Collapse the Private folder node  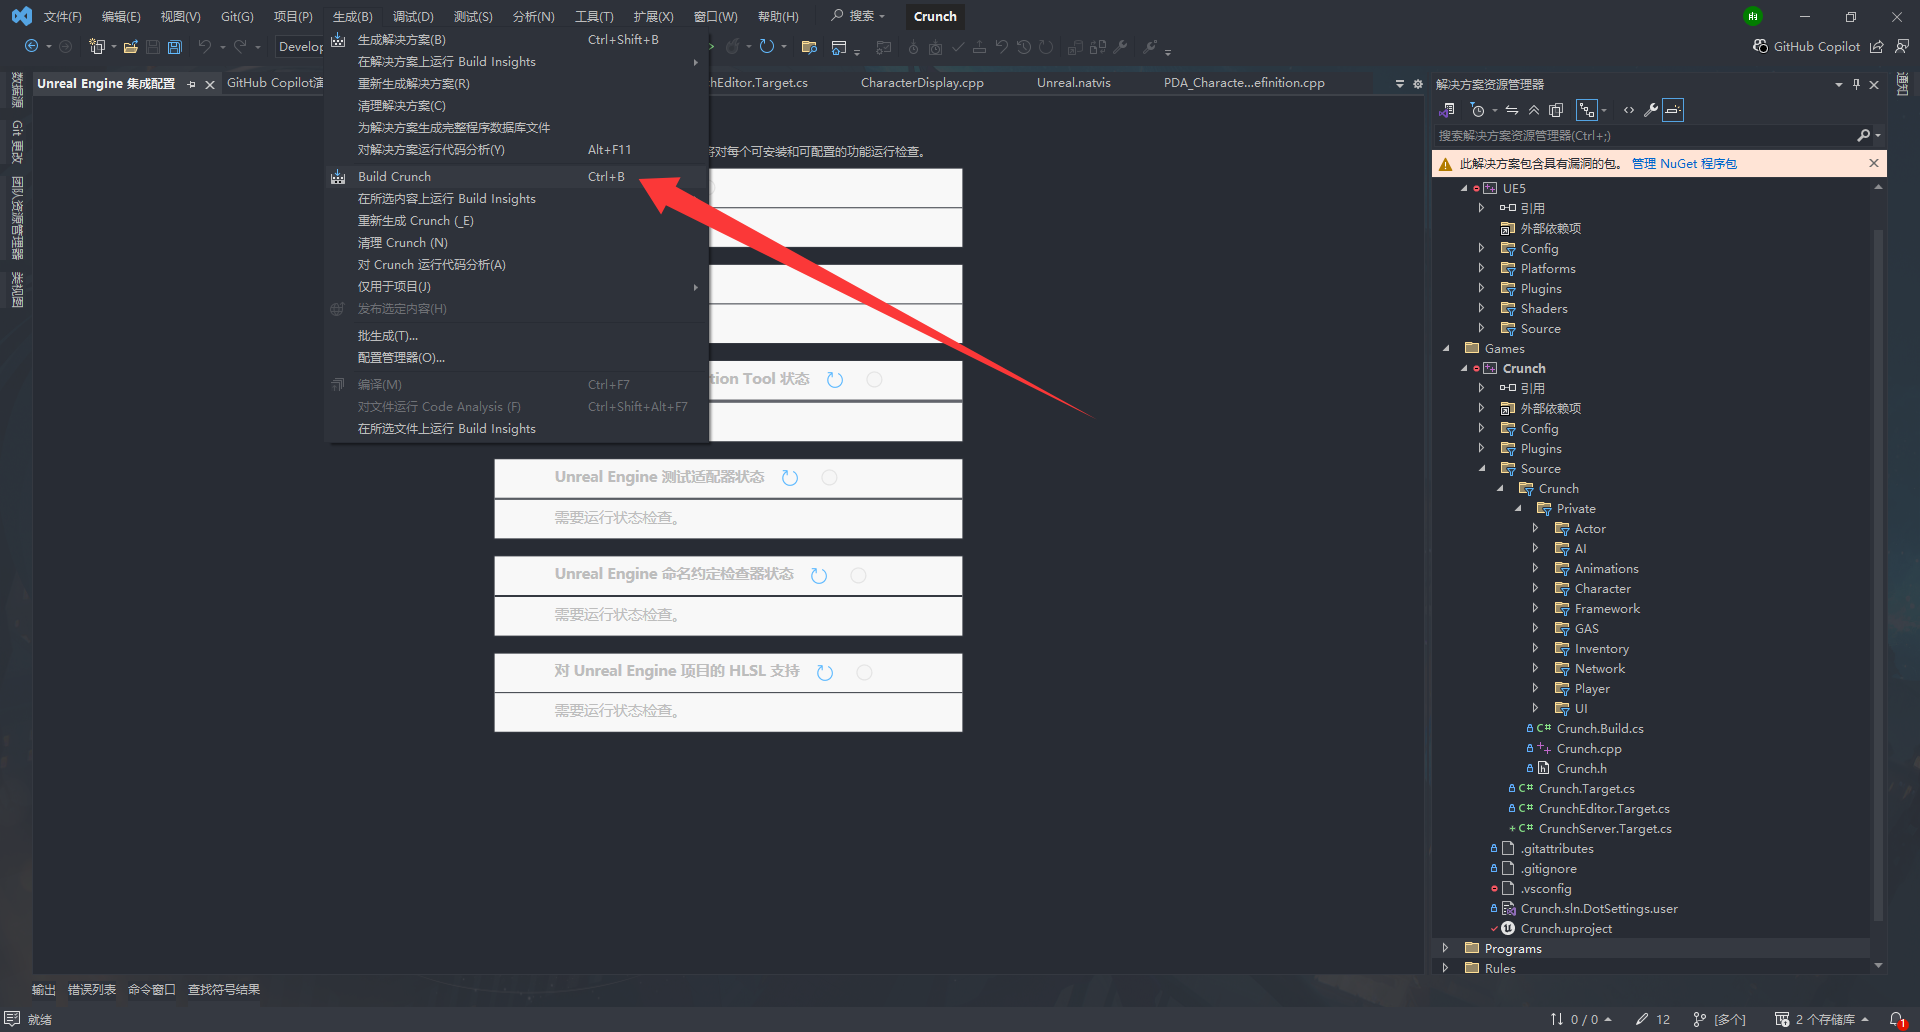coord(1518,509)
